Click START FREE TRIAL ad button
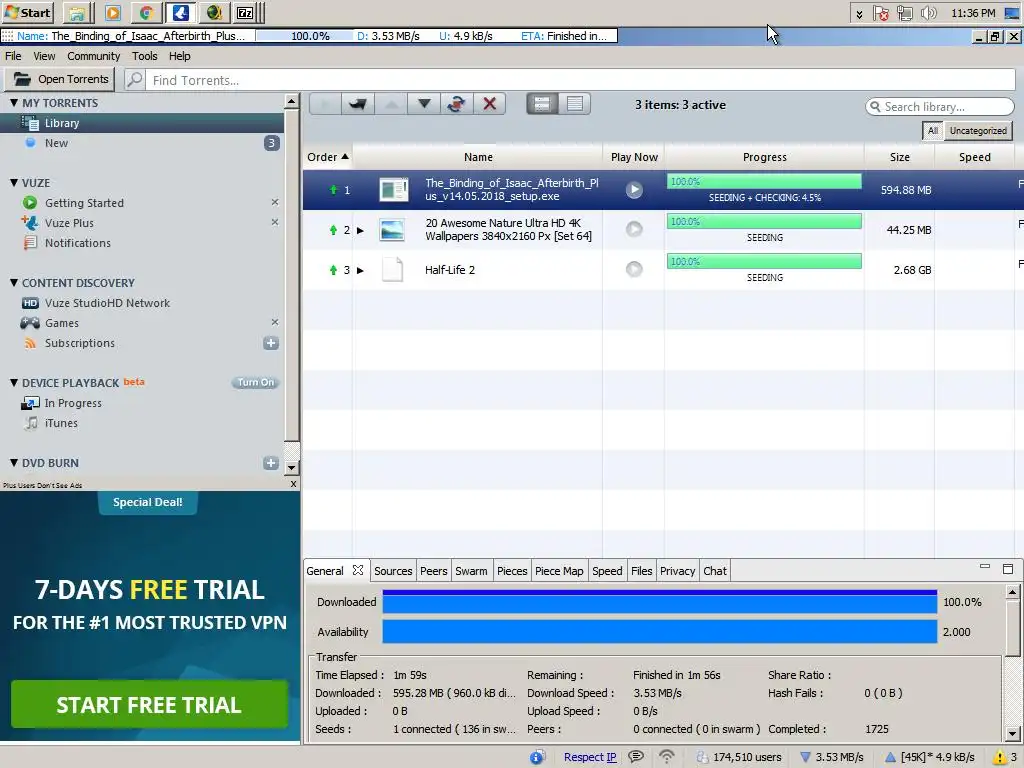The image size is (1024, 768). pos(149,704)
